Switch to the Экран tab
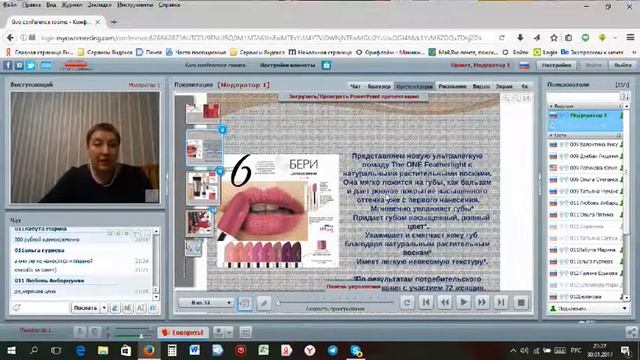Viewport: 640px width, 360px height. [x=504, y=86]
